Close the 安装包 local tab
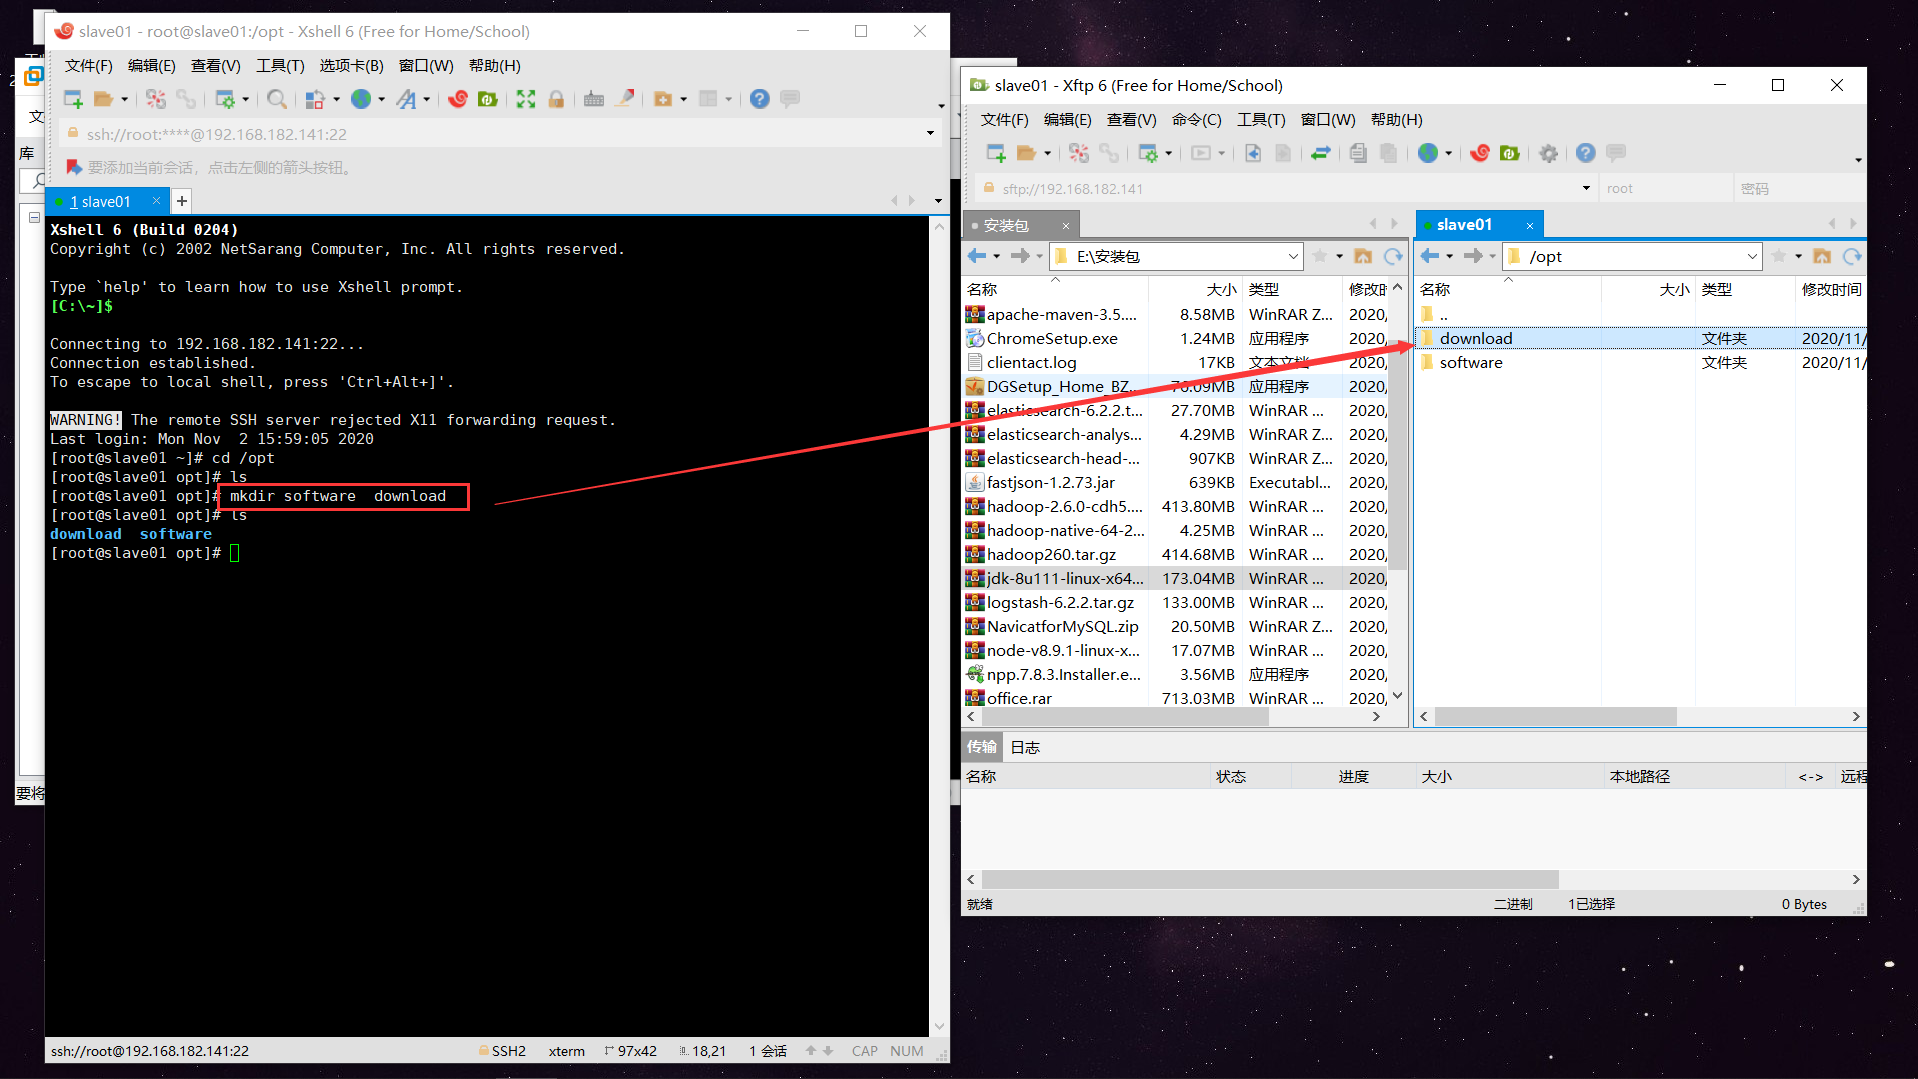This screenshot has height=1079, width=1918. 1065,226
